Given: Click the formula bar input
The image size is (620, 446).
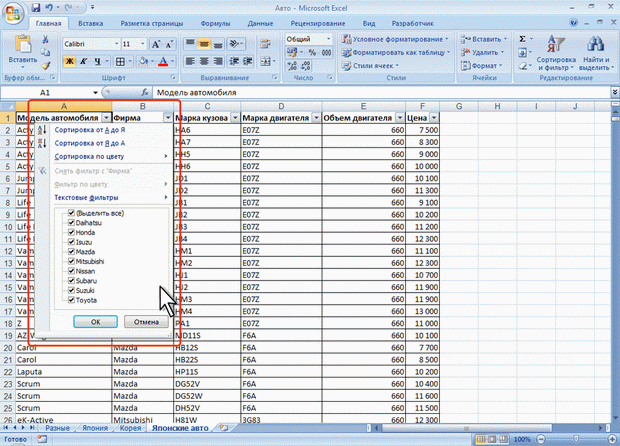Looking at the screenshot, I should point(382,93).
